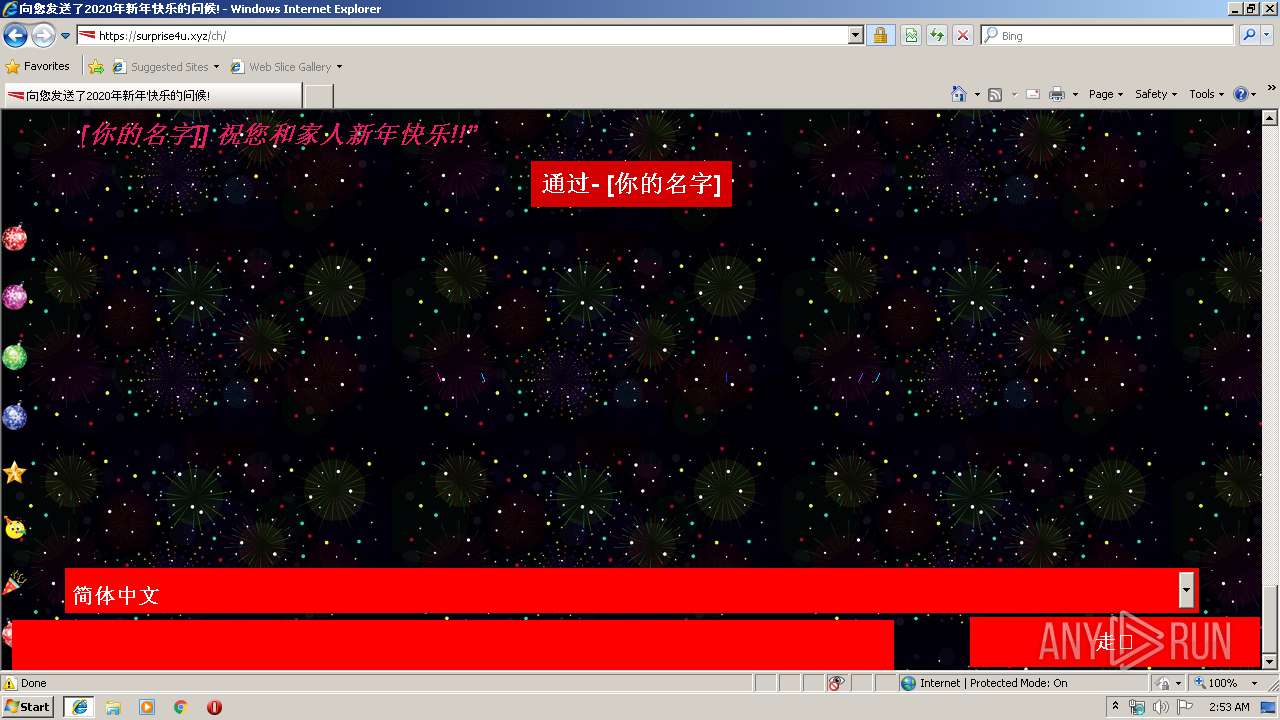
Task: Expand the address bar URL history dropdown
Action: point(856,36)
